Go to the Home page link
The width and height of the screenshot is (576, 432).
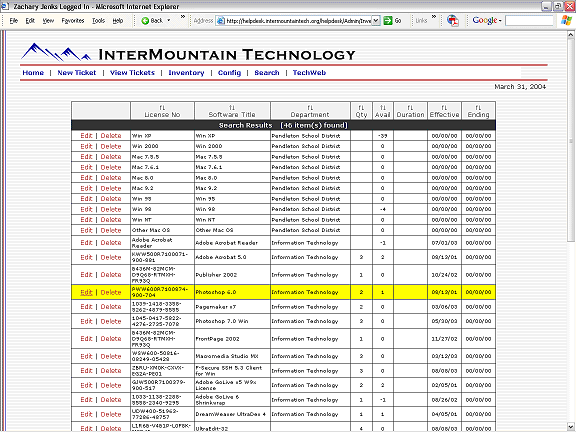tap(33, 73)
